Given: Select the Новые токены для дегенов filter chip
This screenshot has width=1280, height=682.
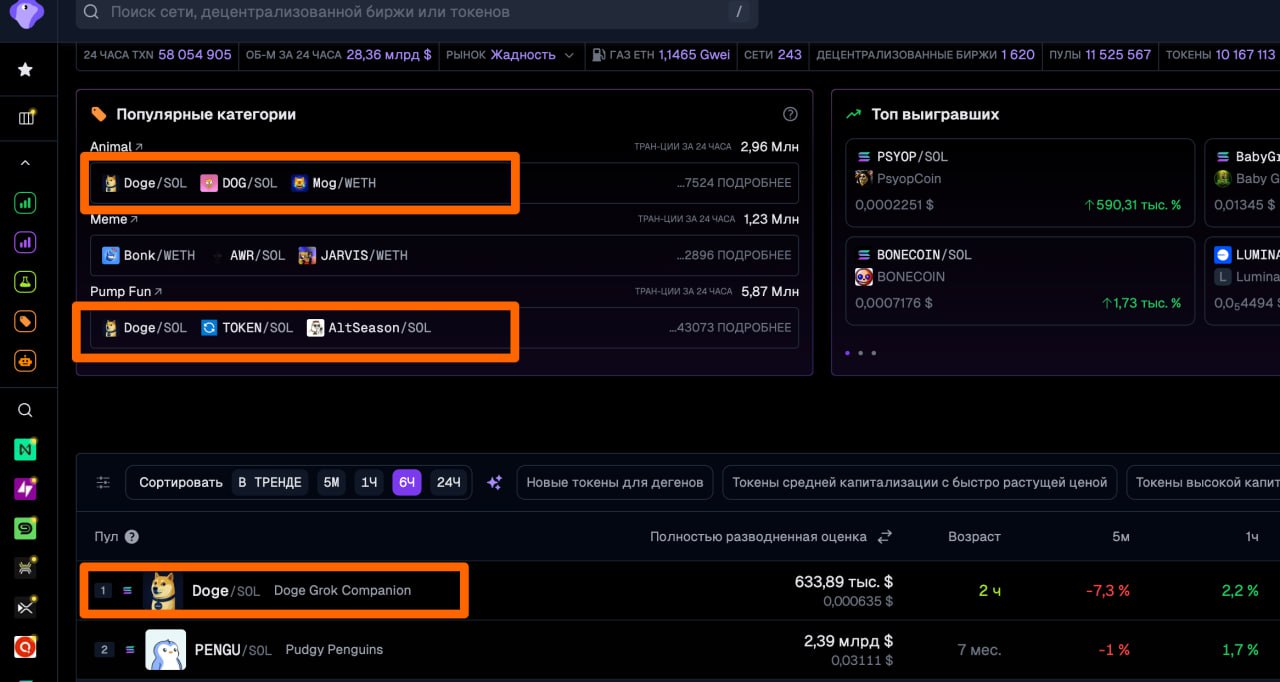Looking at the screenshot, I should 615,482.
